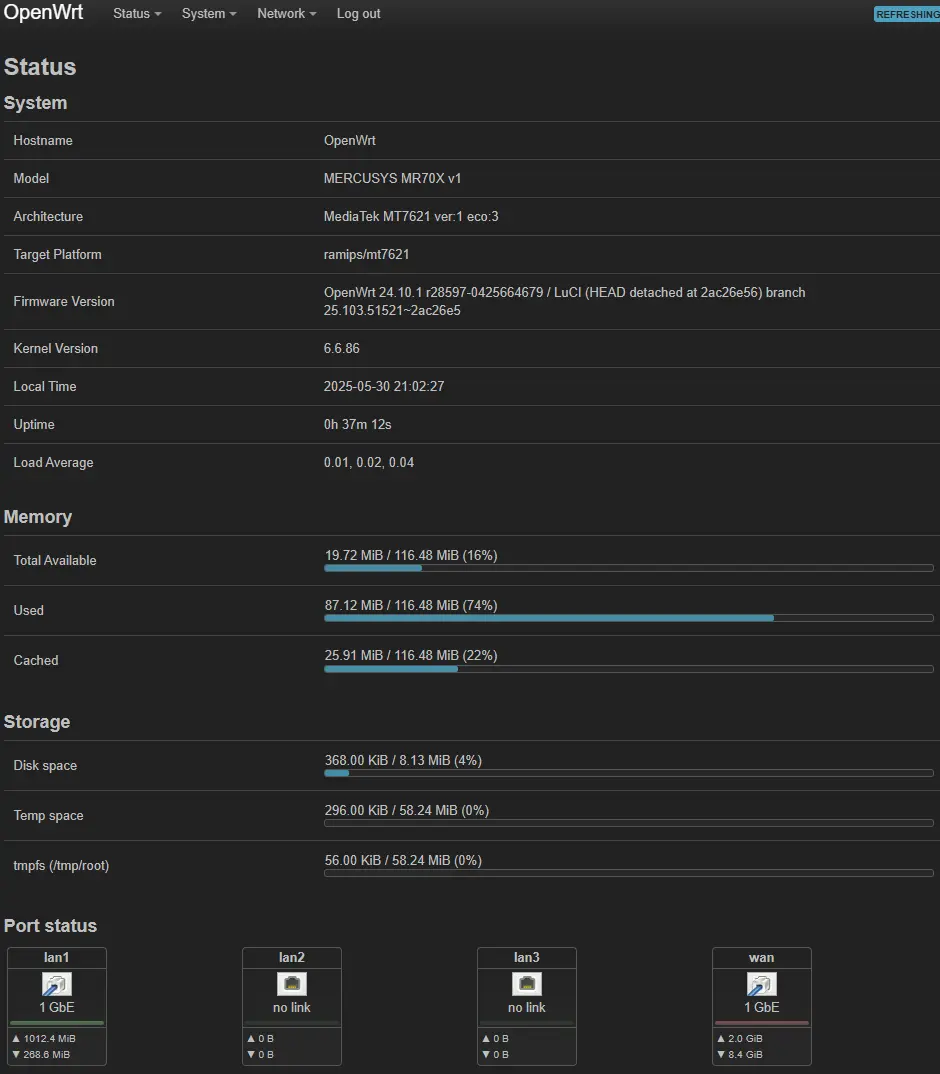Click the Total Available memory progress bar
This screenshot has width=940, height=1074.
[629, 568]
